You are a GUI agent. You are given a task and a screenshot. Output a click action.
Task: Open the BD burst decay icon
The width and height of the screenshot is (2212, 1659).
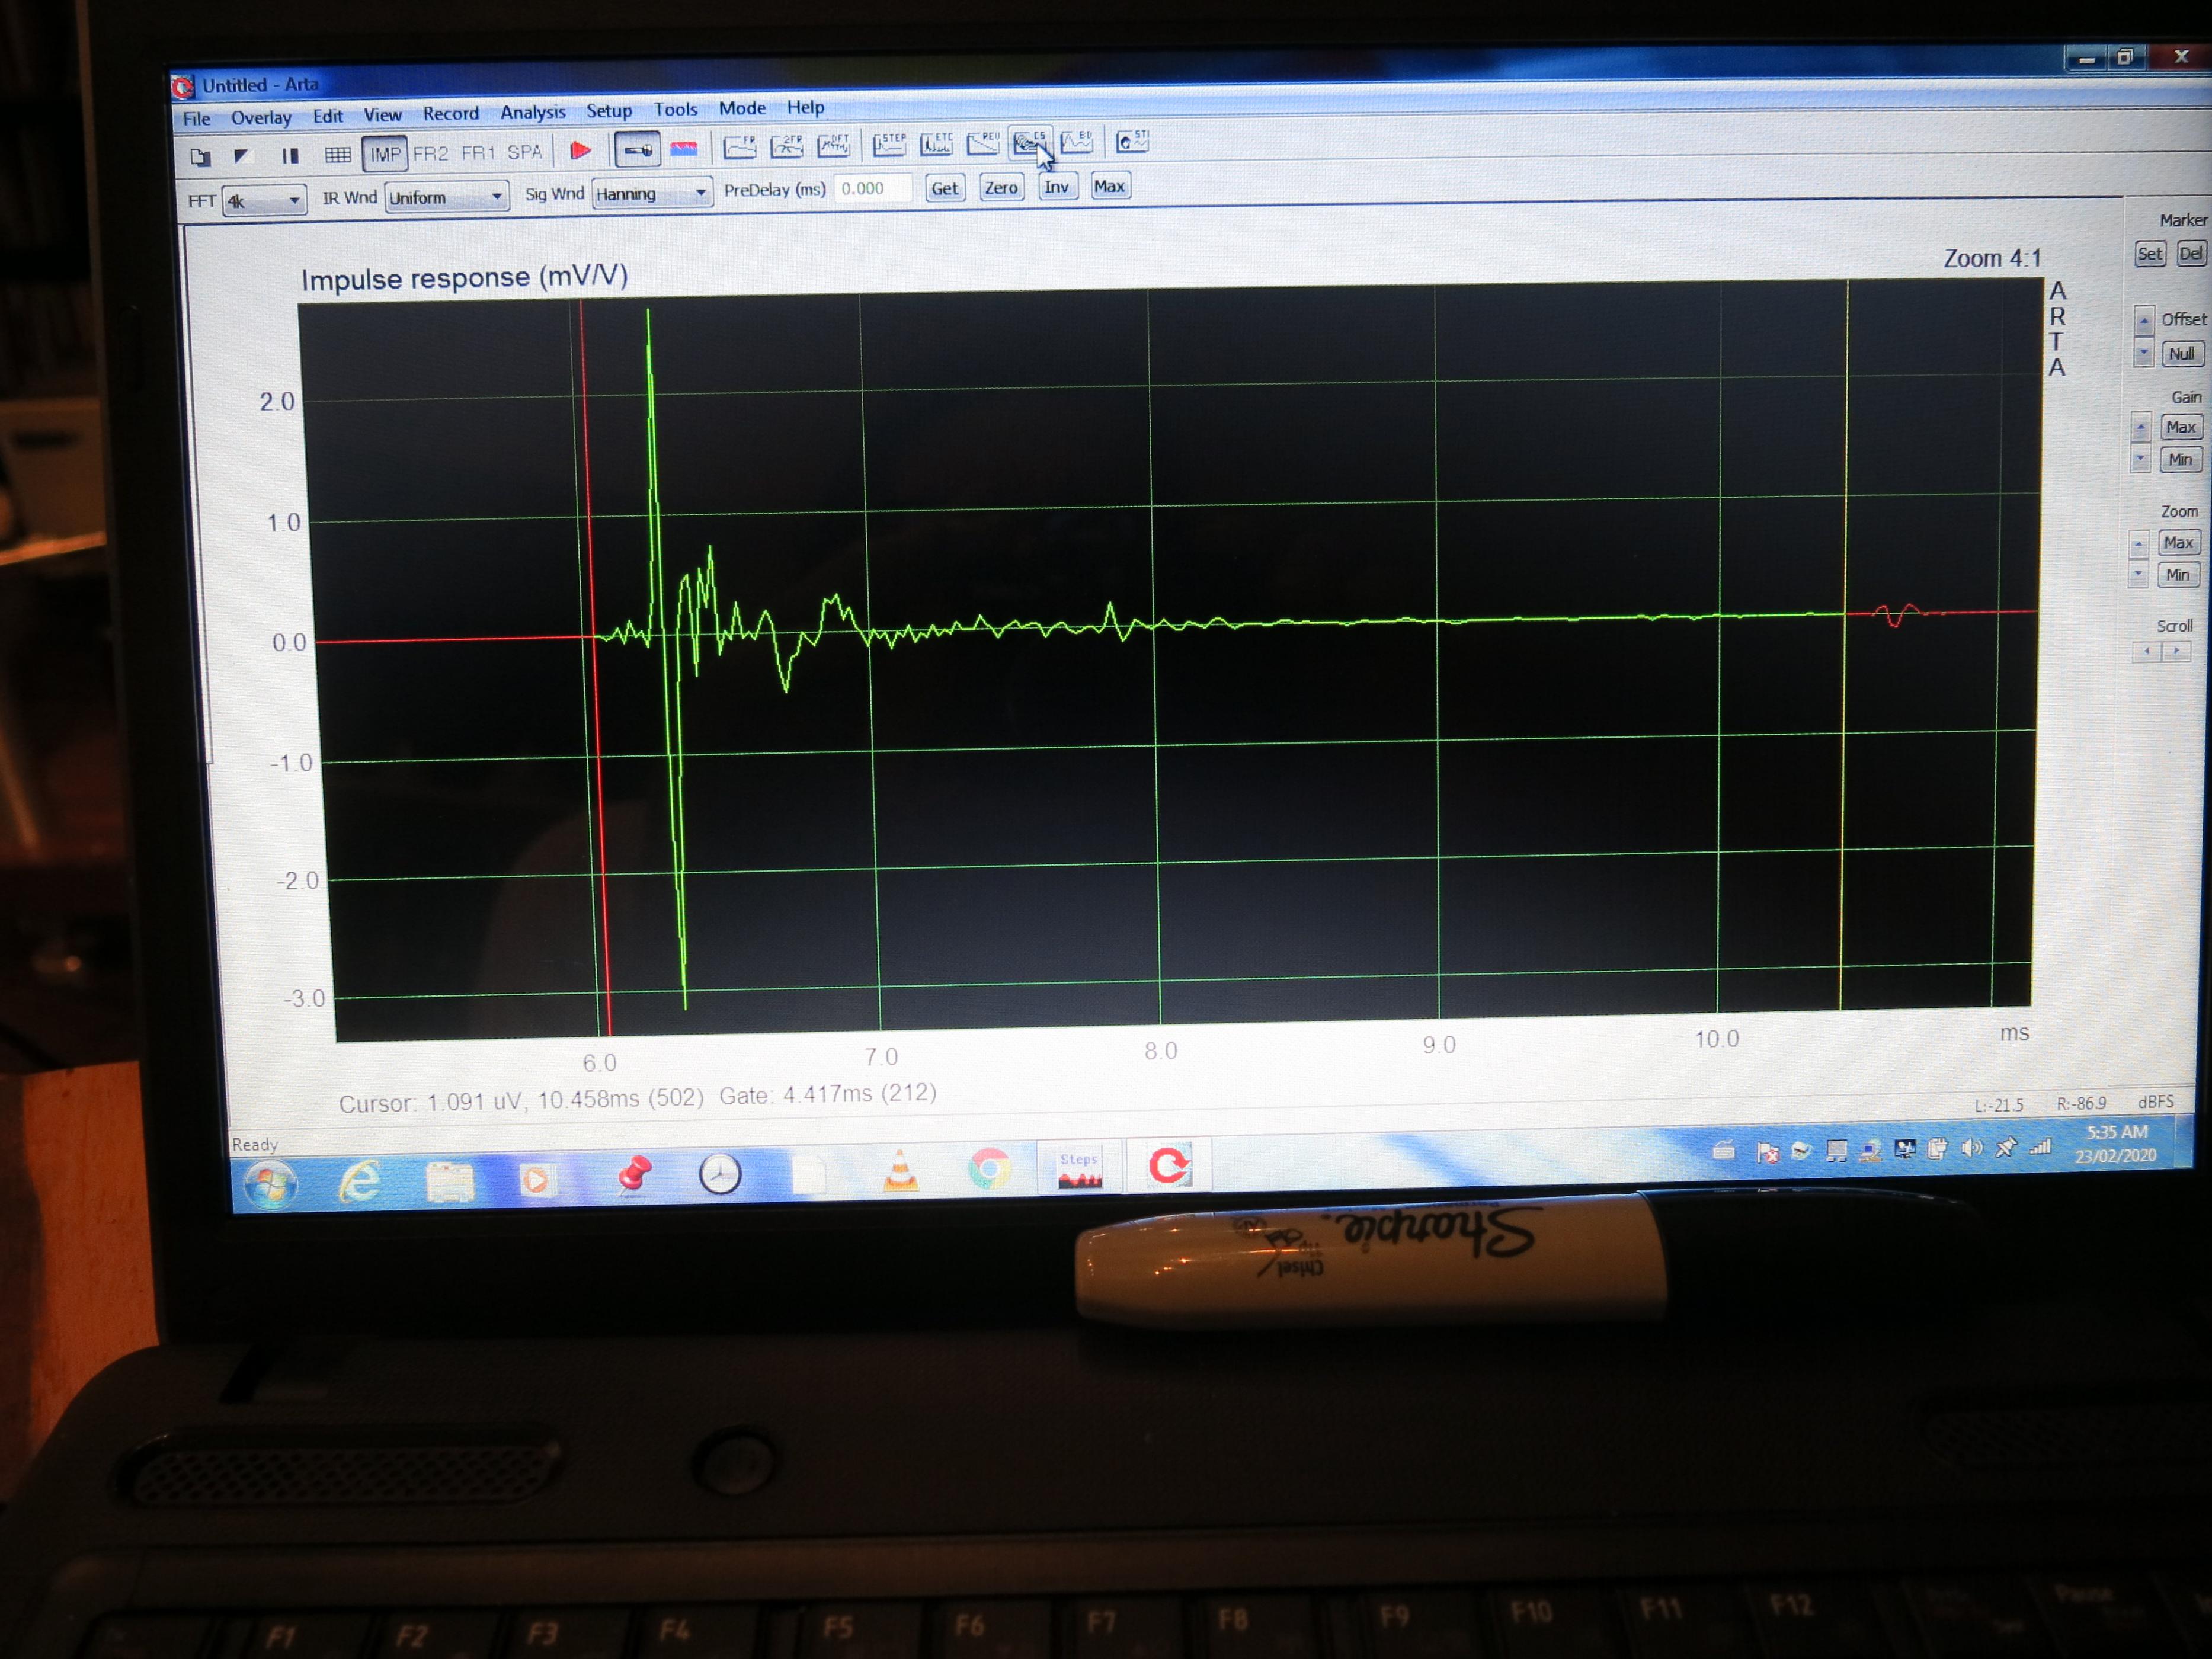coord(1076,141)
